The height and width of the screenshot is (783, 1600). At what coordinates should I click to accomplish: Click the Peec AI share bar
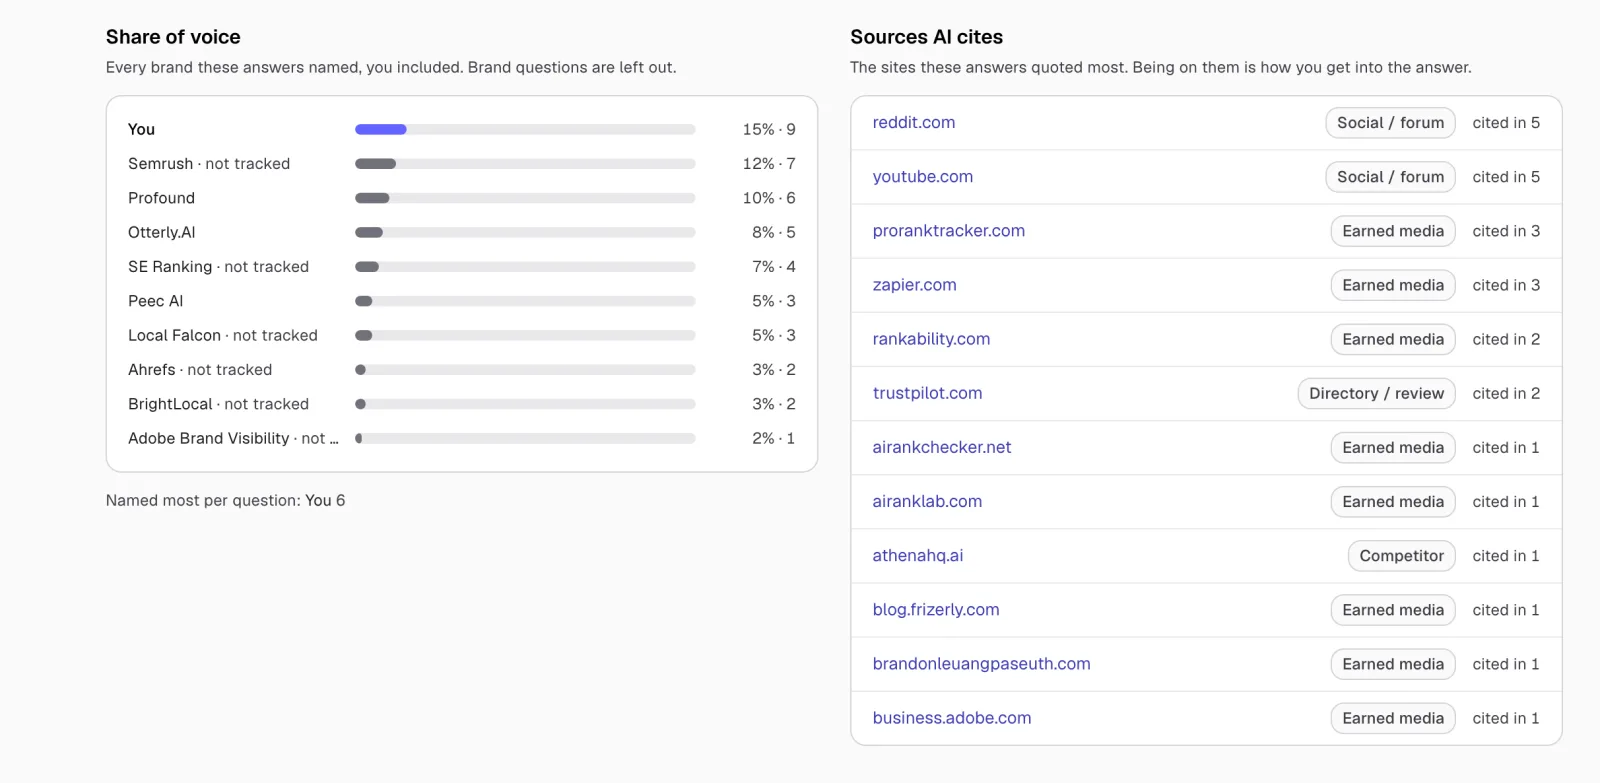coord(525,301)
